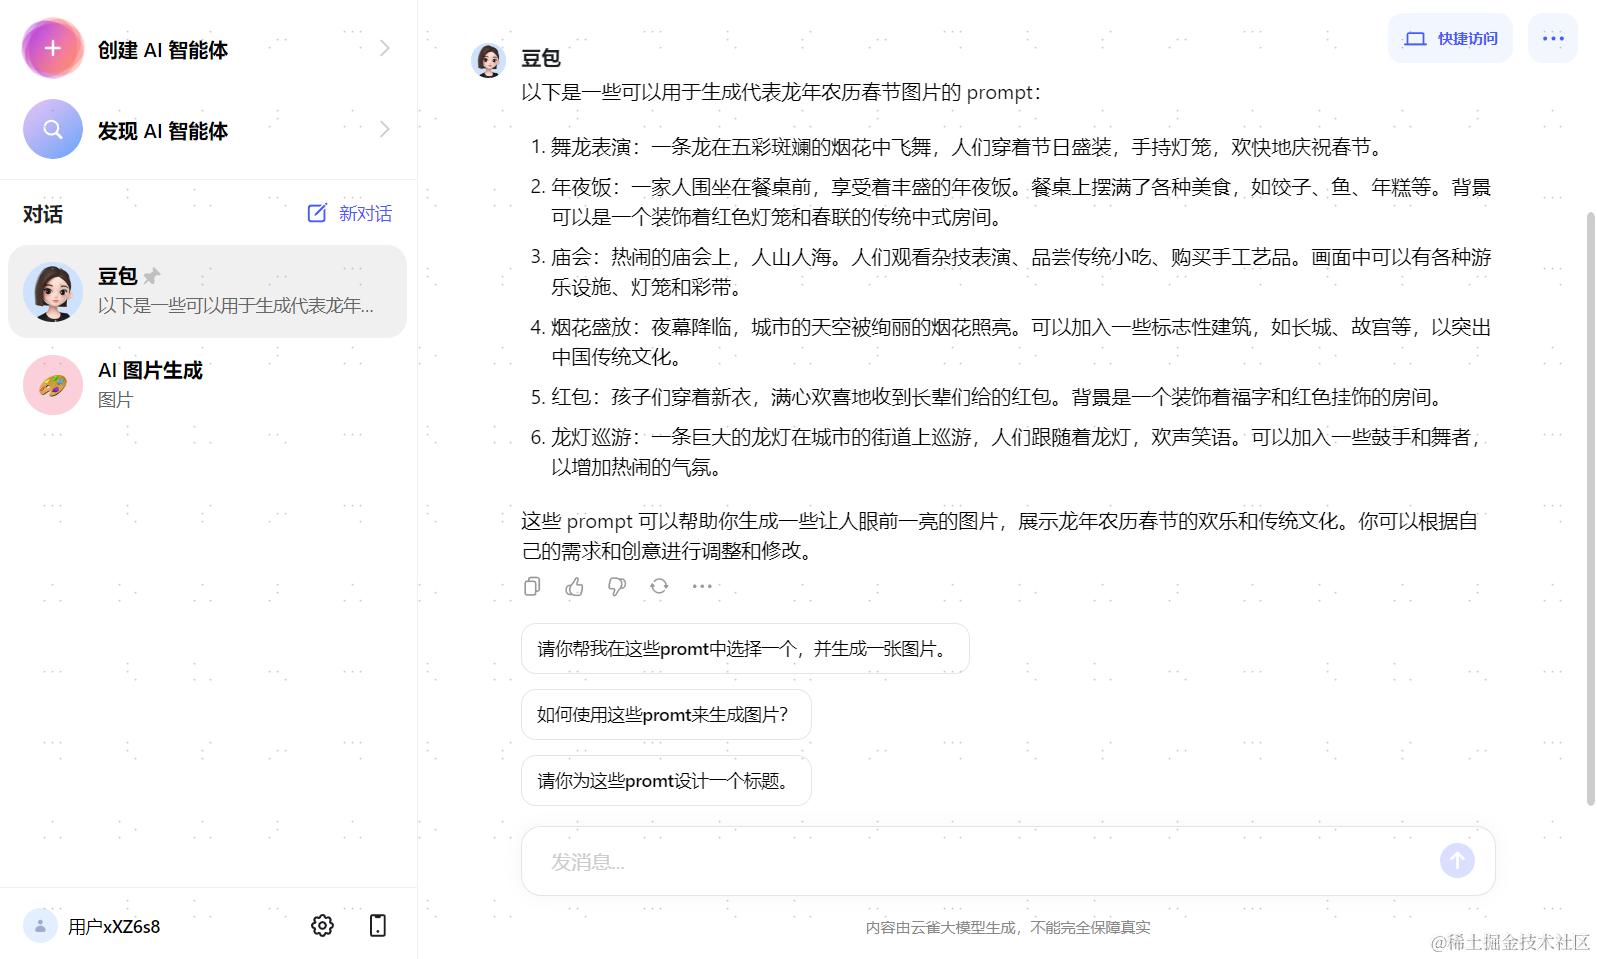The height and width of the screenshot is (959, 1597).
Task: Regenerate the reply with refresh icon
Action: (x=659, y=586)
